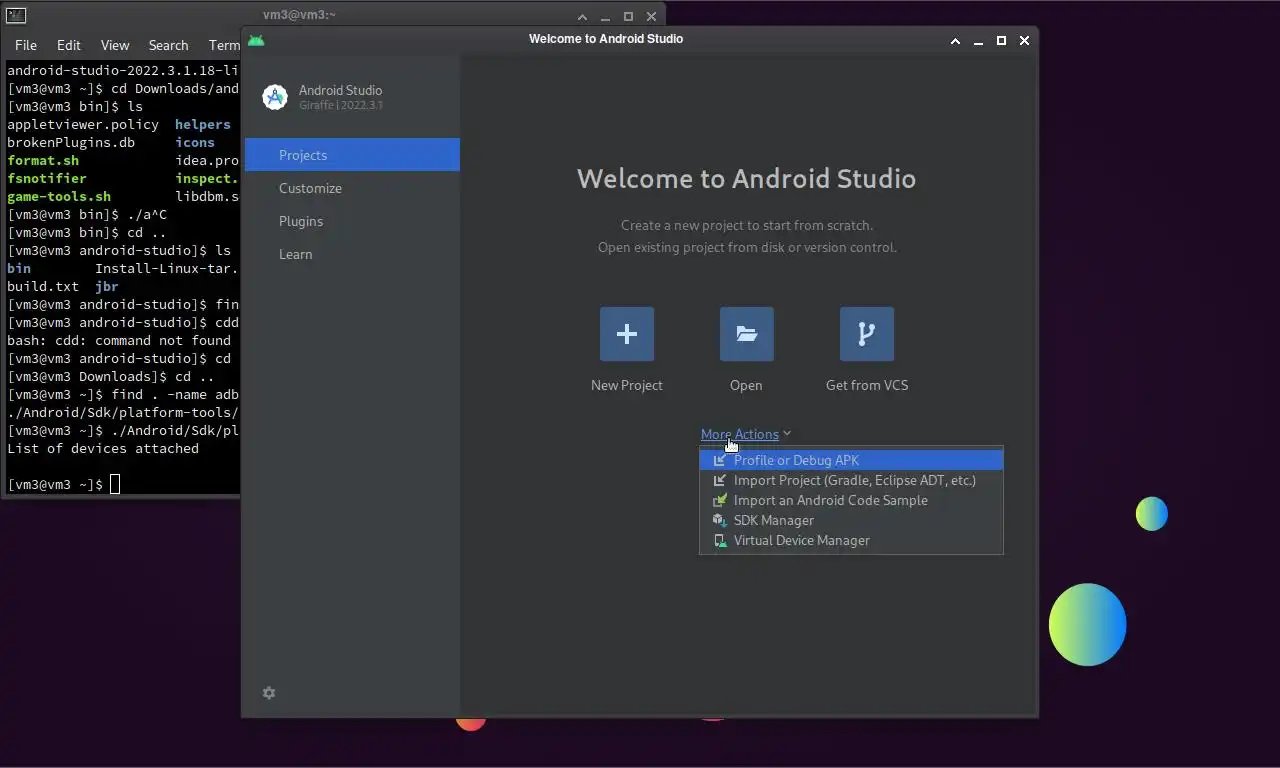Open the terminal View menu
The image size is (1280, 768).
tap(115, 45)
